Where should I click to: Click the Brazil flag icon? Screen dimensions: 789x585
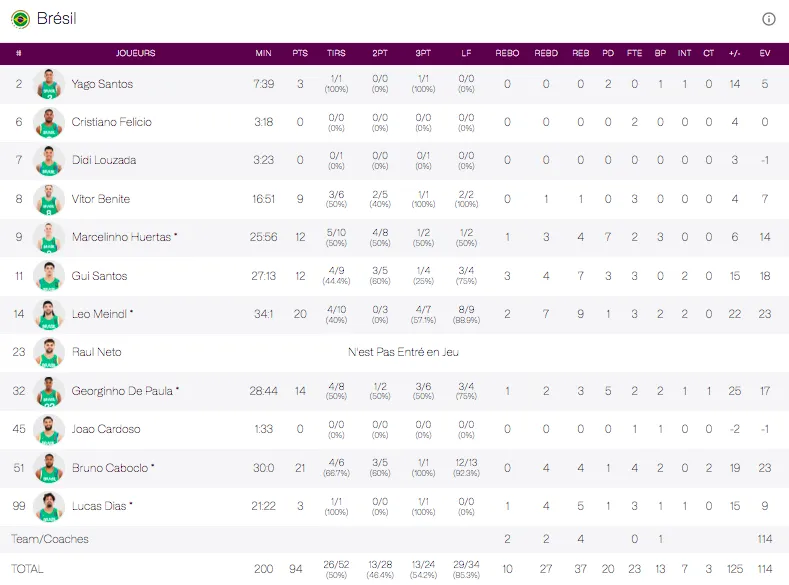click(20, 19)
